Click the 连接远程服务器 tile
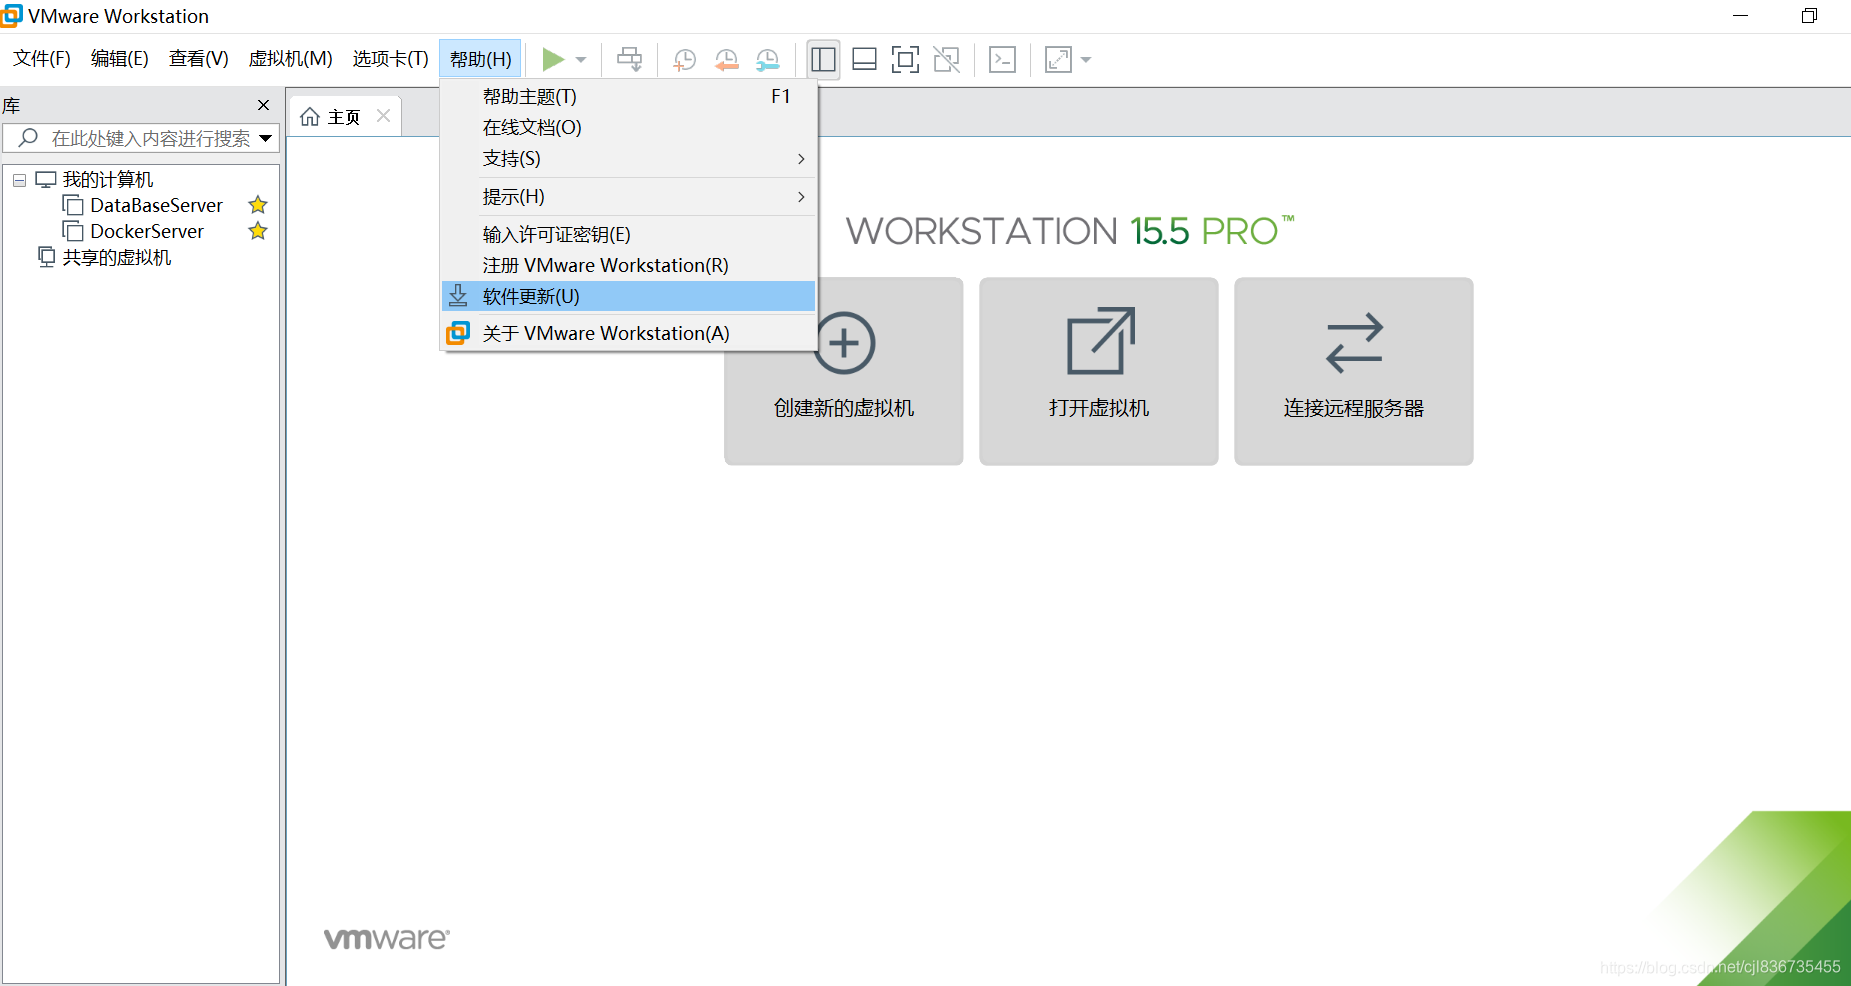Viewport: 1851px width, 986px height. click(1354, 371)
